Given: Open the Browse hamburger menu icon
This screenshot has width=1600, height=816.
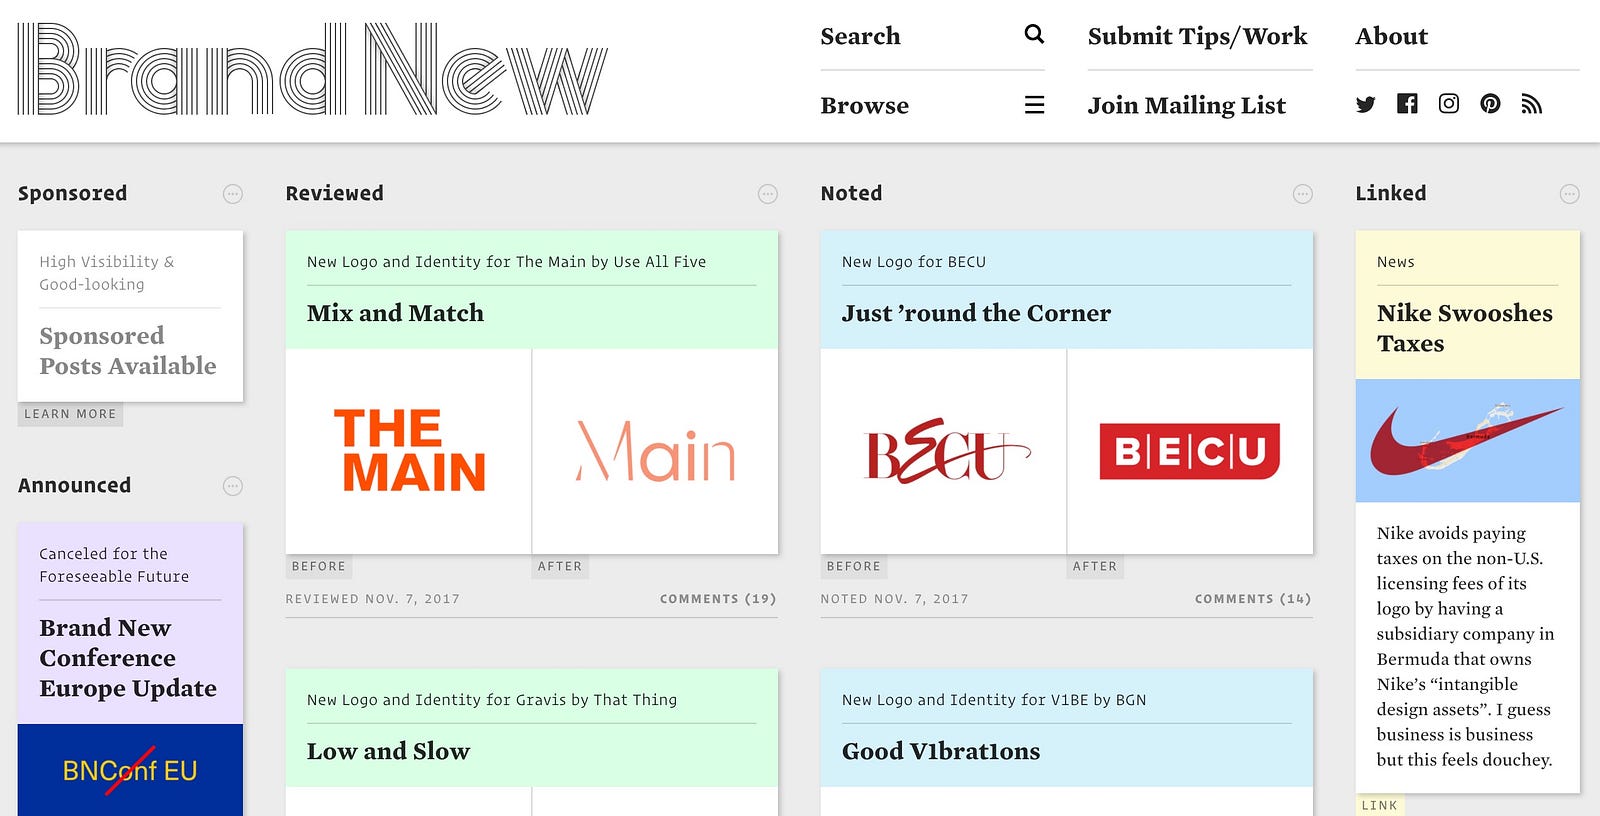Looking at the screenshot, I should point(1034,105).
